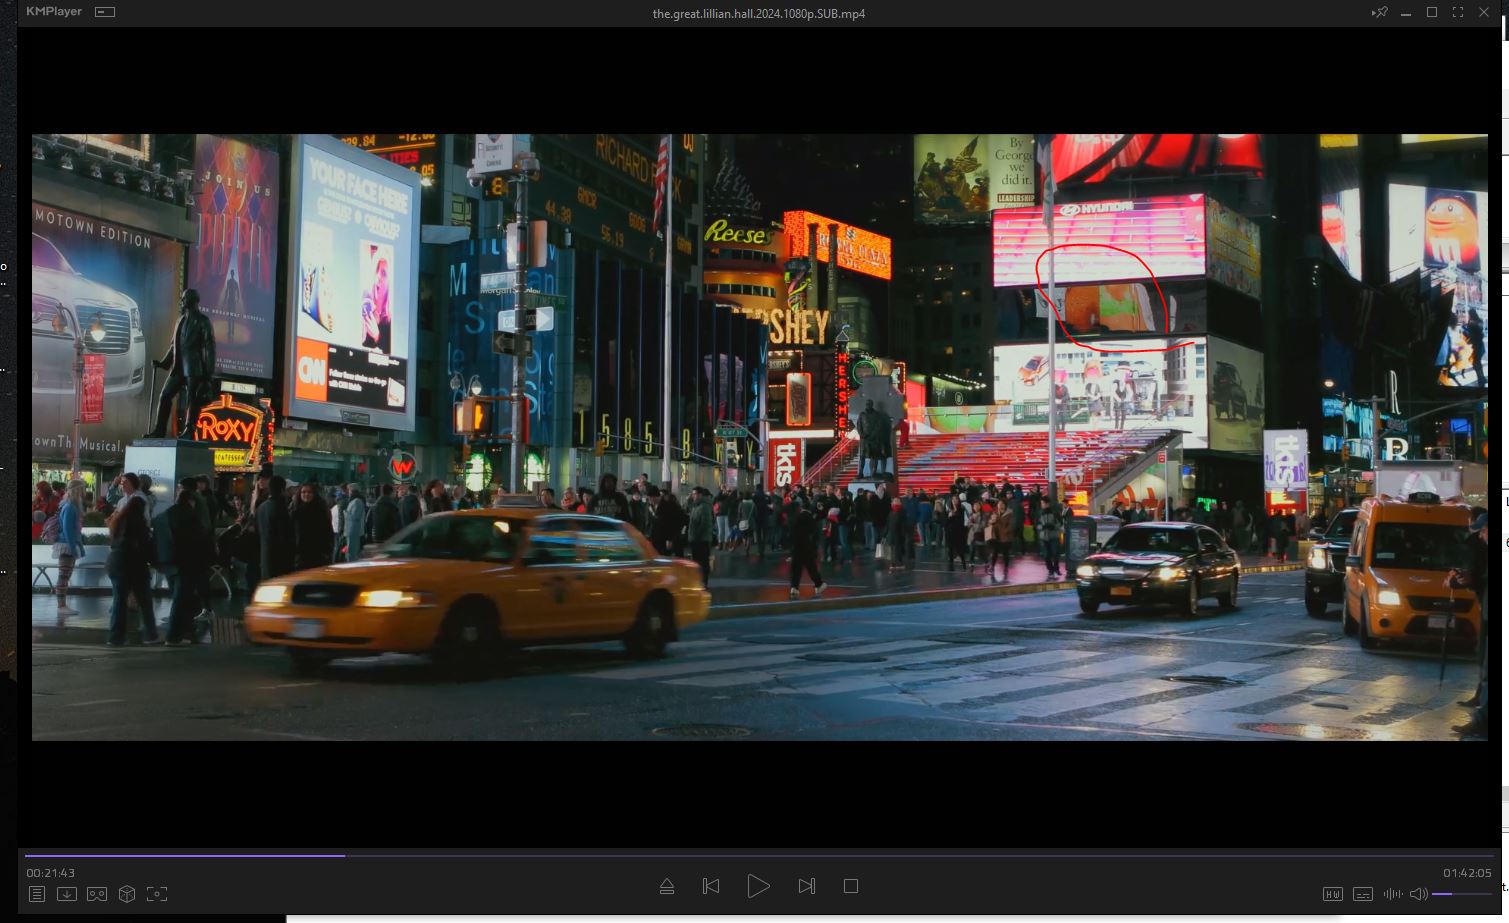Switch to fullscreen from the title bar
The image size is (1509, 923).
tap(1457, 12)
